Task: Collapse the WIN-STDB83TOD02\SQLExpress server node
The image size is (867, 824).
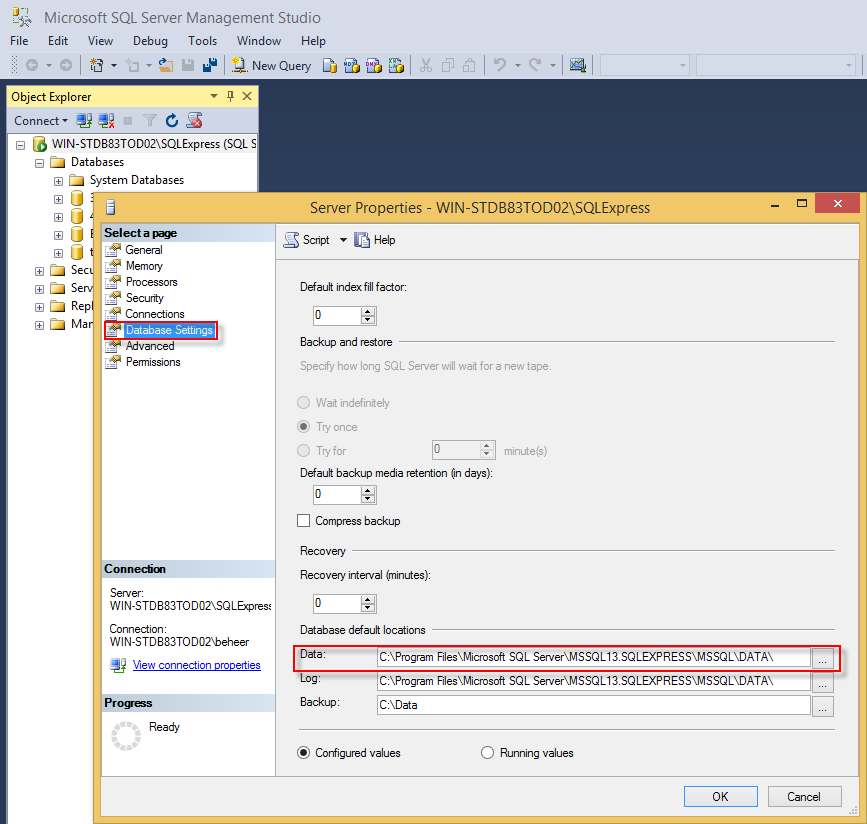Action: 20,145
